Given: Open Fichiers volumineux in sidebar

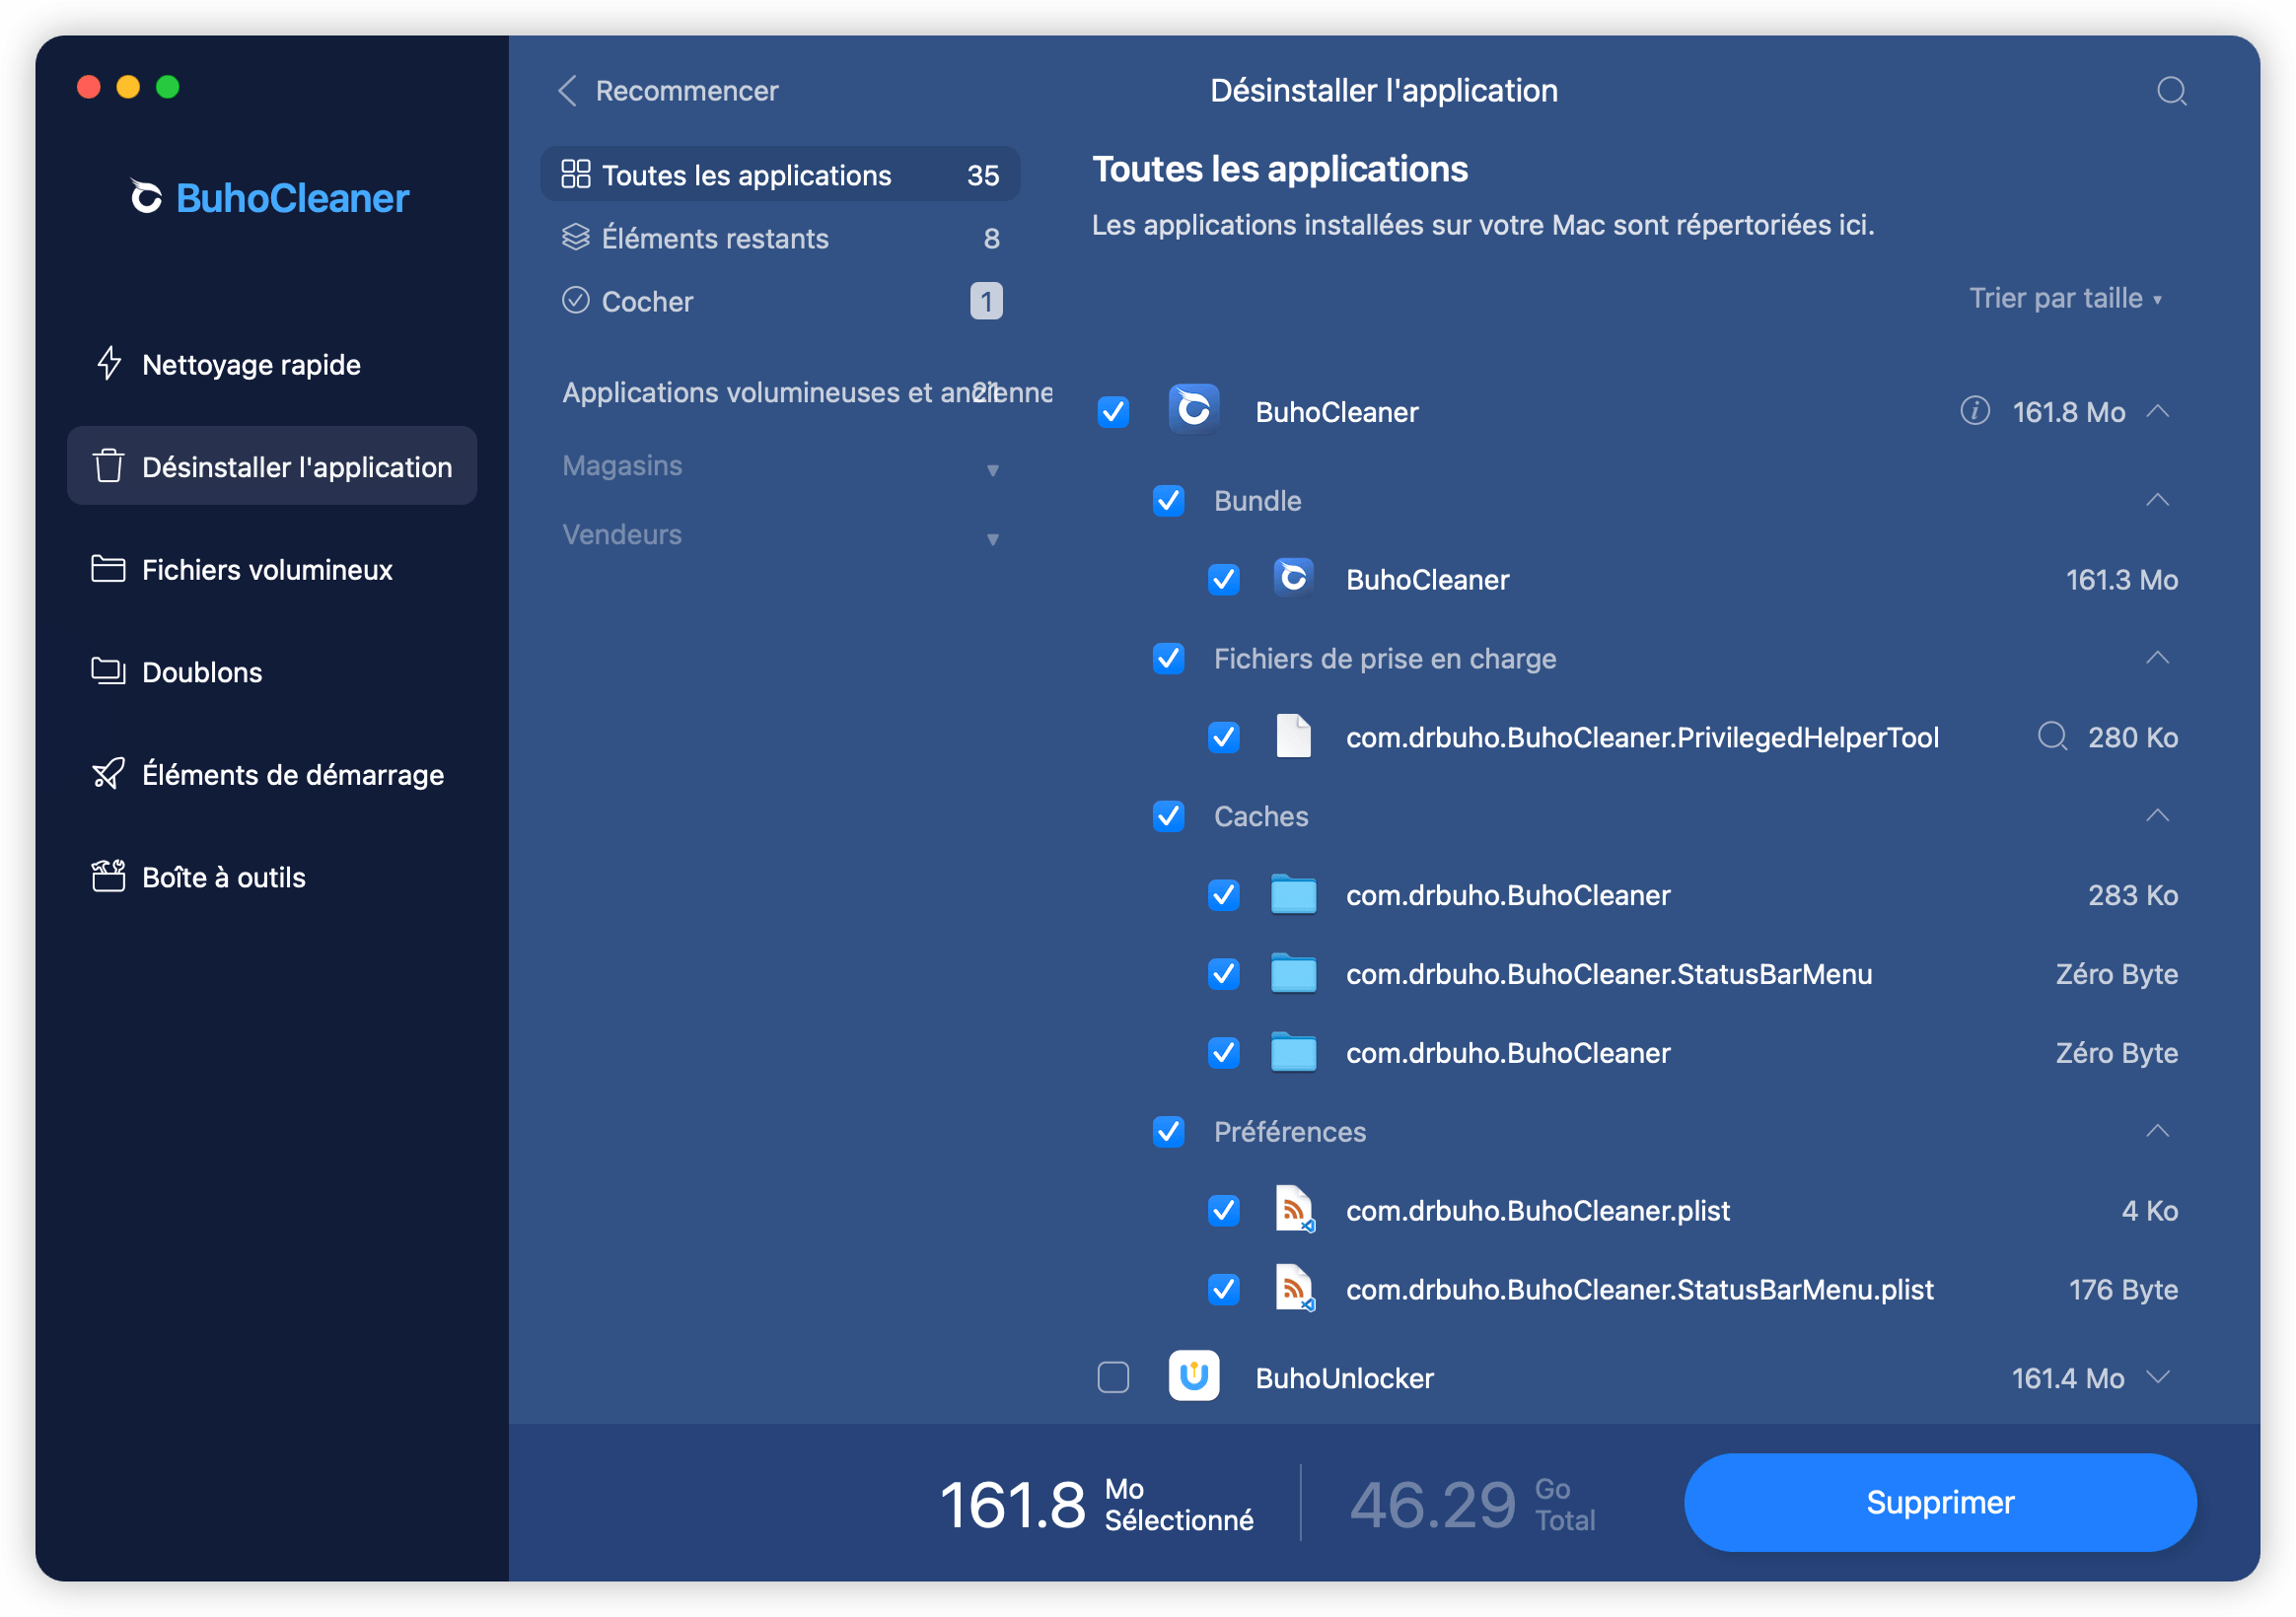Looking at the screenshot, I should [271, 569].
